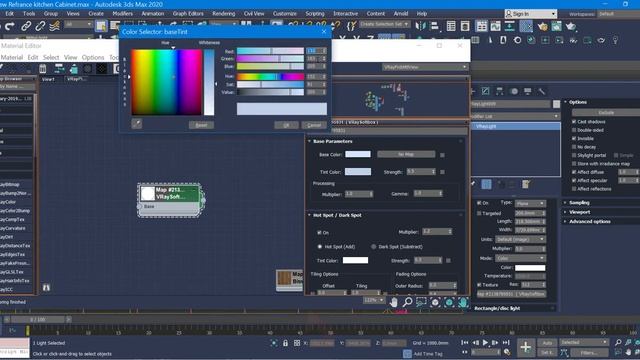Click the Mirror tool icon
The width and height of the screenshot is (640, 360).
[420, 27]
